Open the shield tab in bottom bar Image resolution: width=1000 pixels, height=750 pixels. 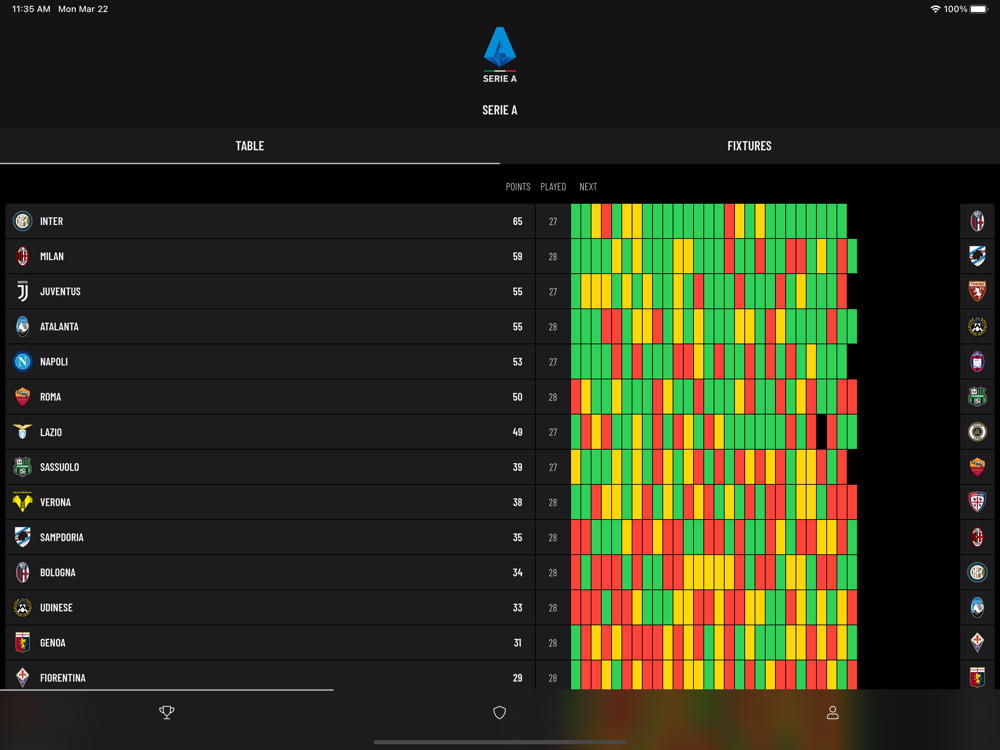click(x=499, y=712)
